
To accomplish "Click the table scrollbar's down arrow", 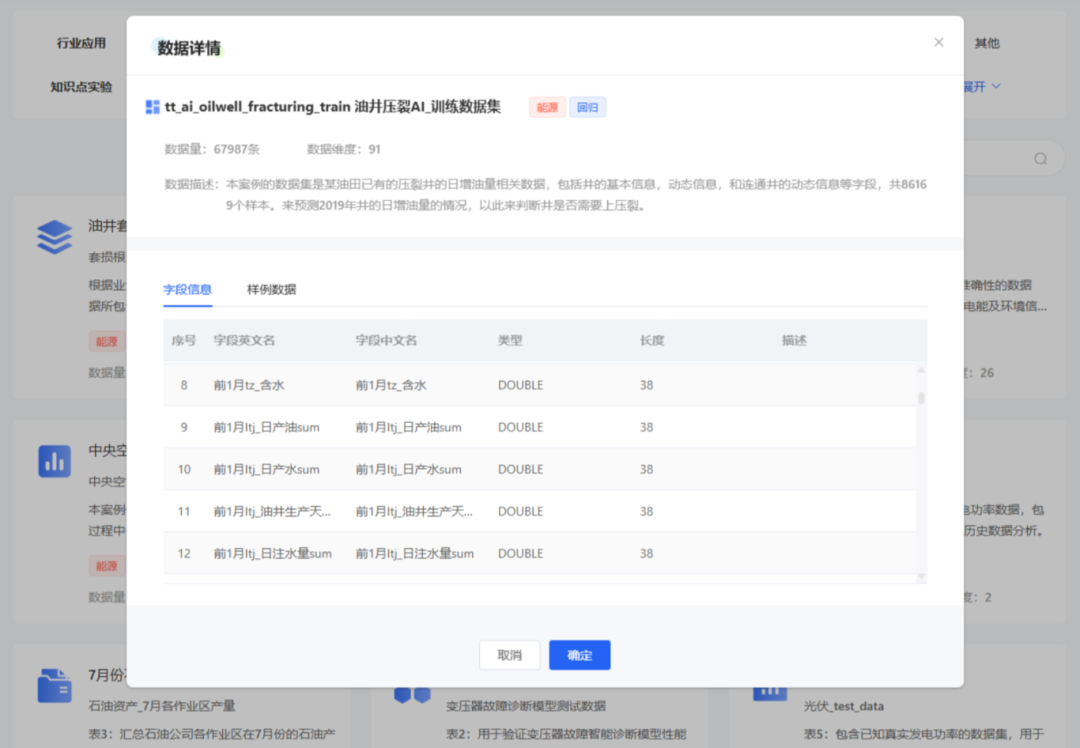I will tap(921, 577).
